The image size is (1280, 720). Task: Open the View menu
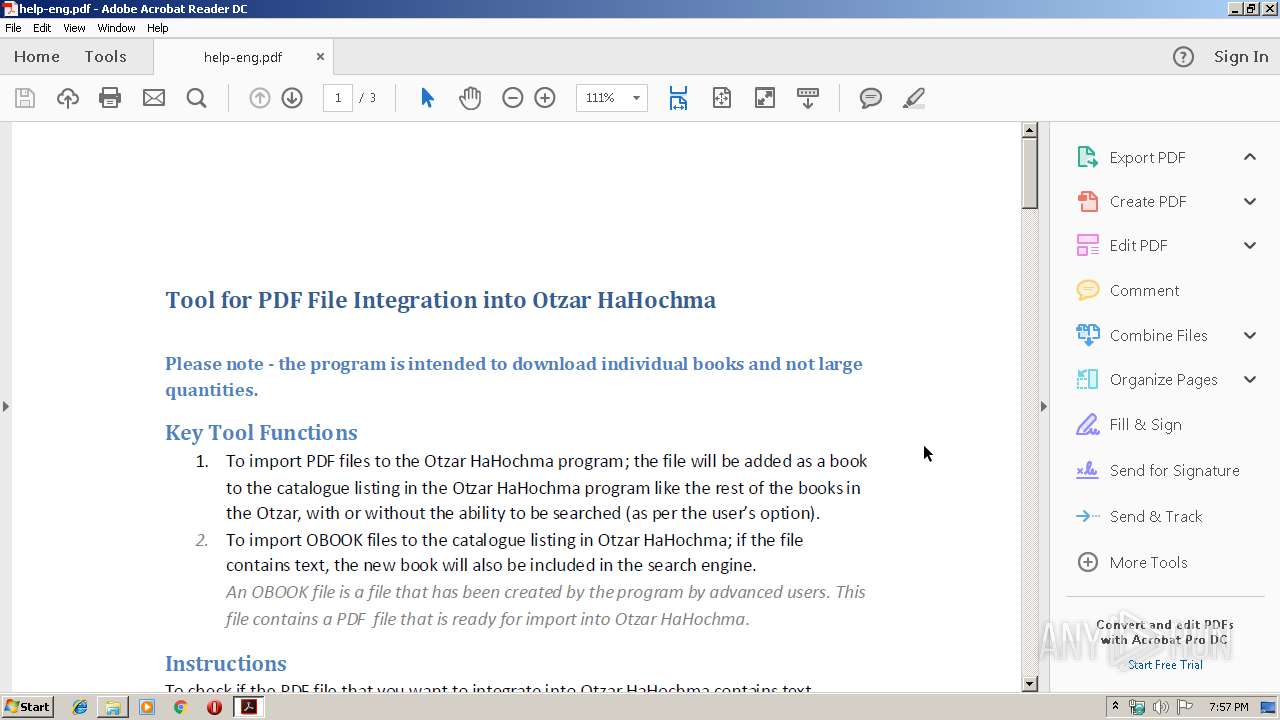(74, 28)
